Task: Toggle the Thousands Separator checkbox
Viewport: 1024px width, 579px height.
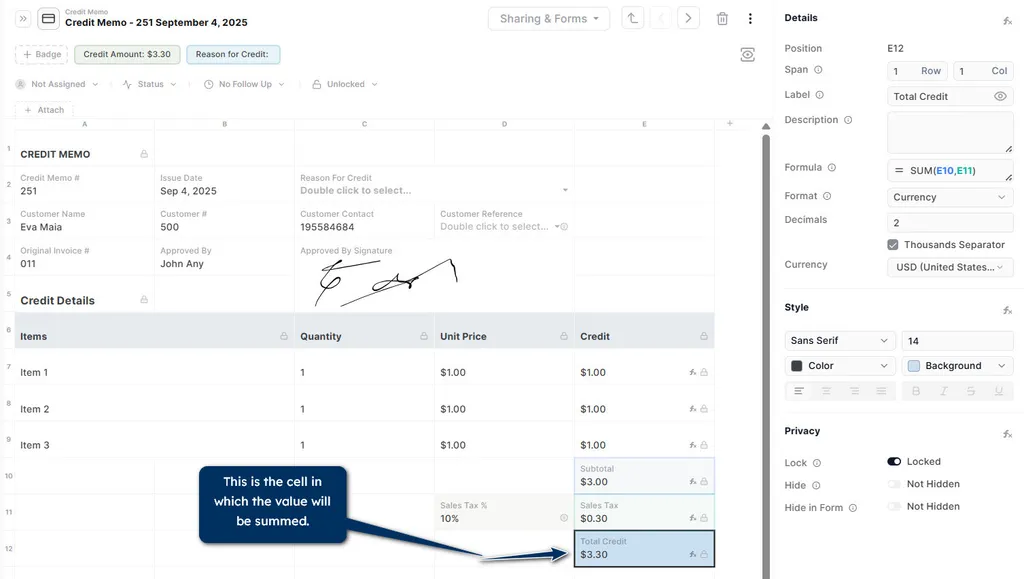Action: click(893, 245)
